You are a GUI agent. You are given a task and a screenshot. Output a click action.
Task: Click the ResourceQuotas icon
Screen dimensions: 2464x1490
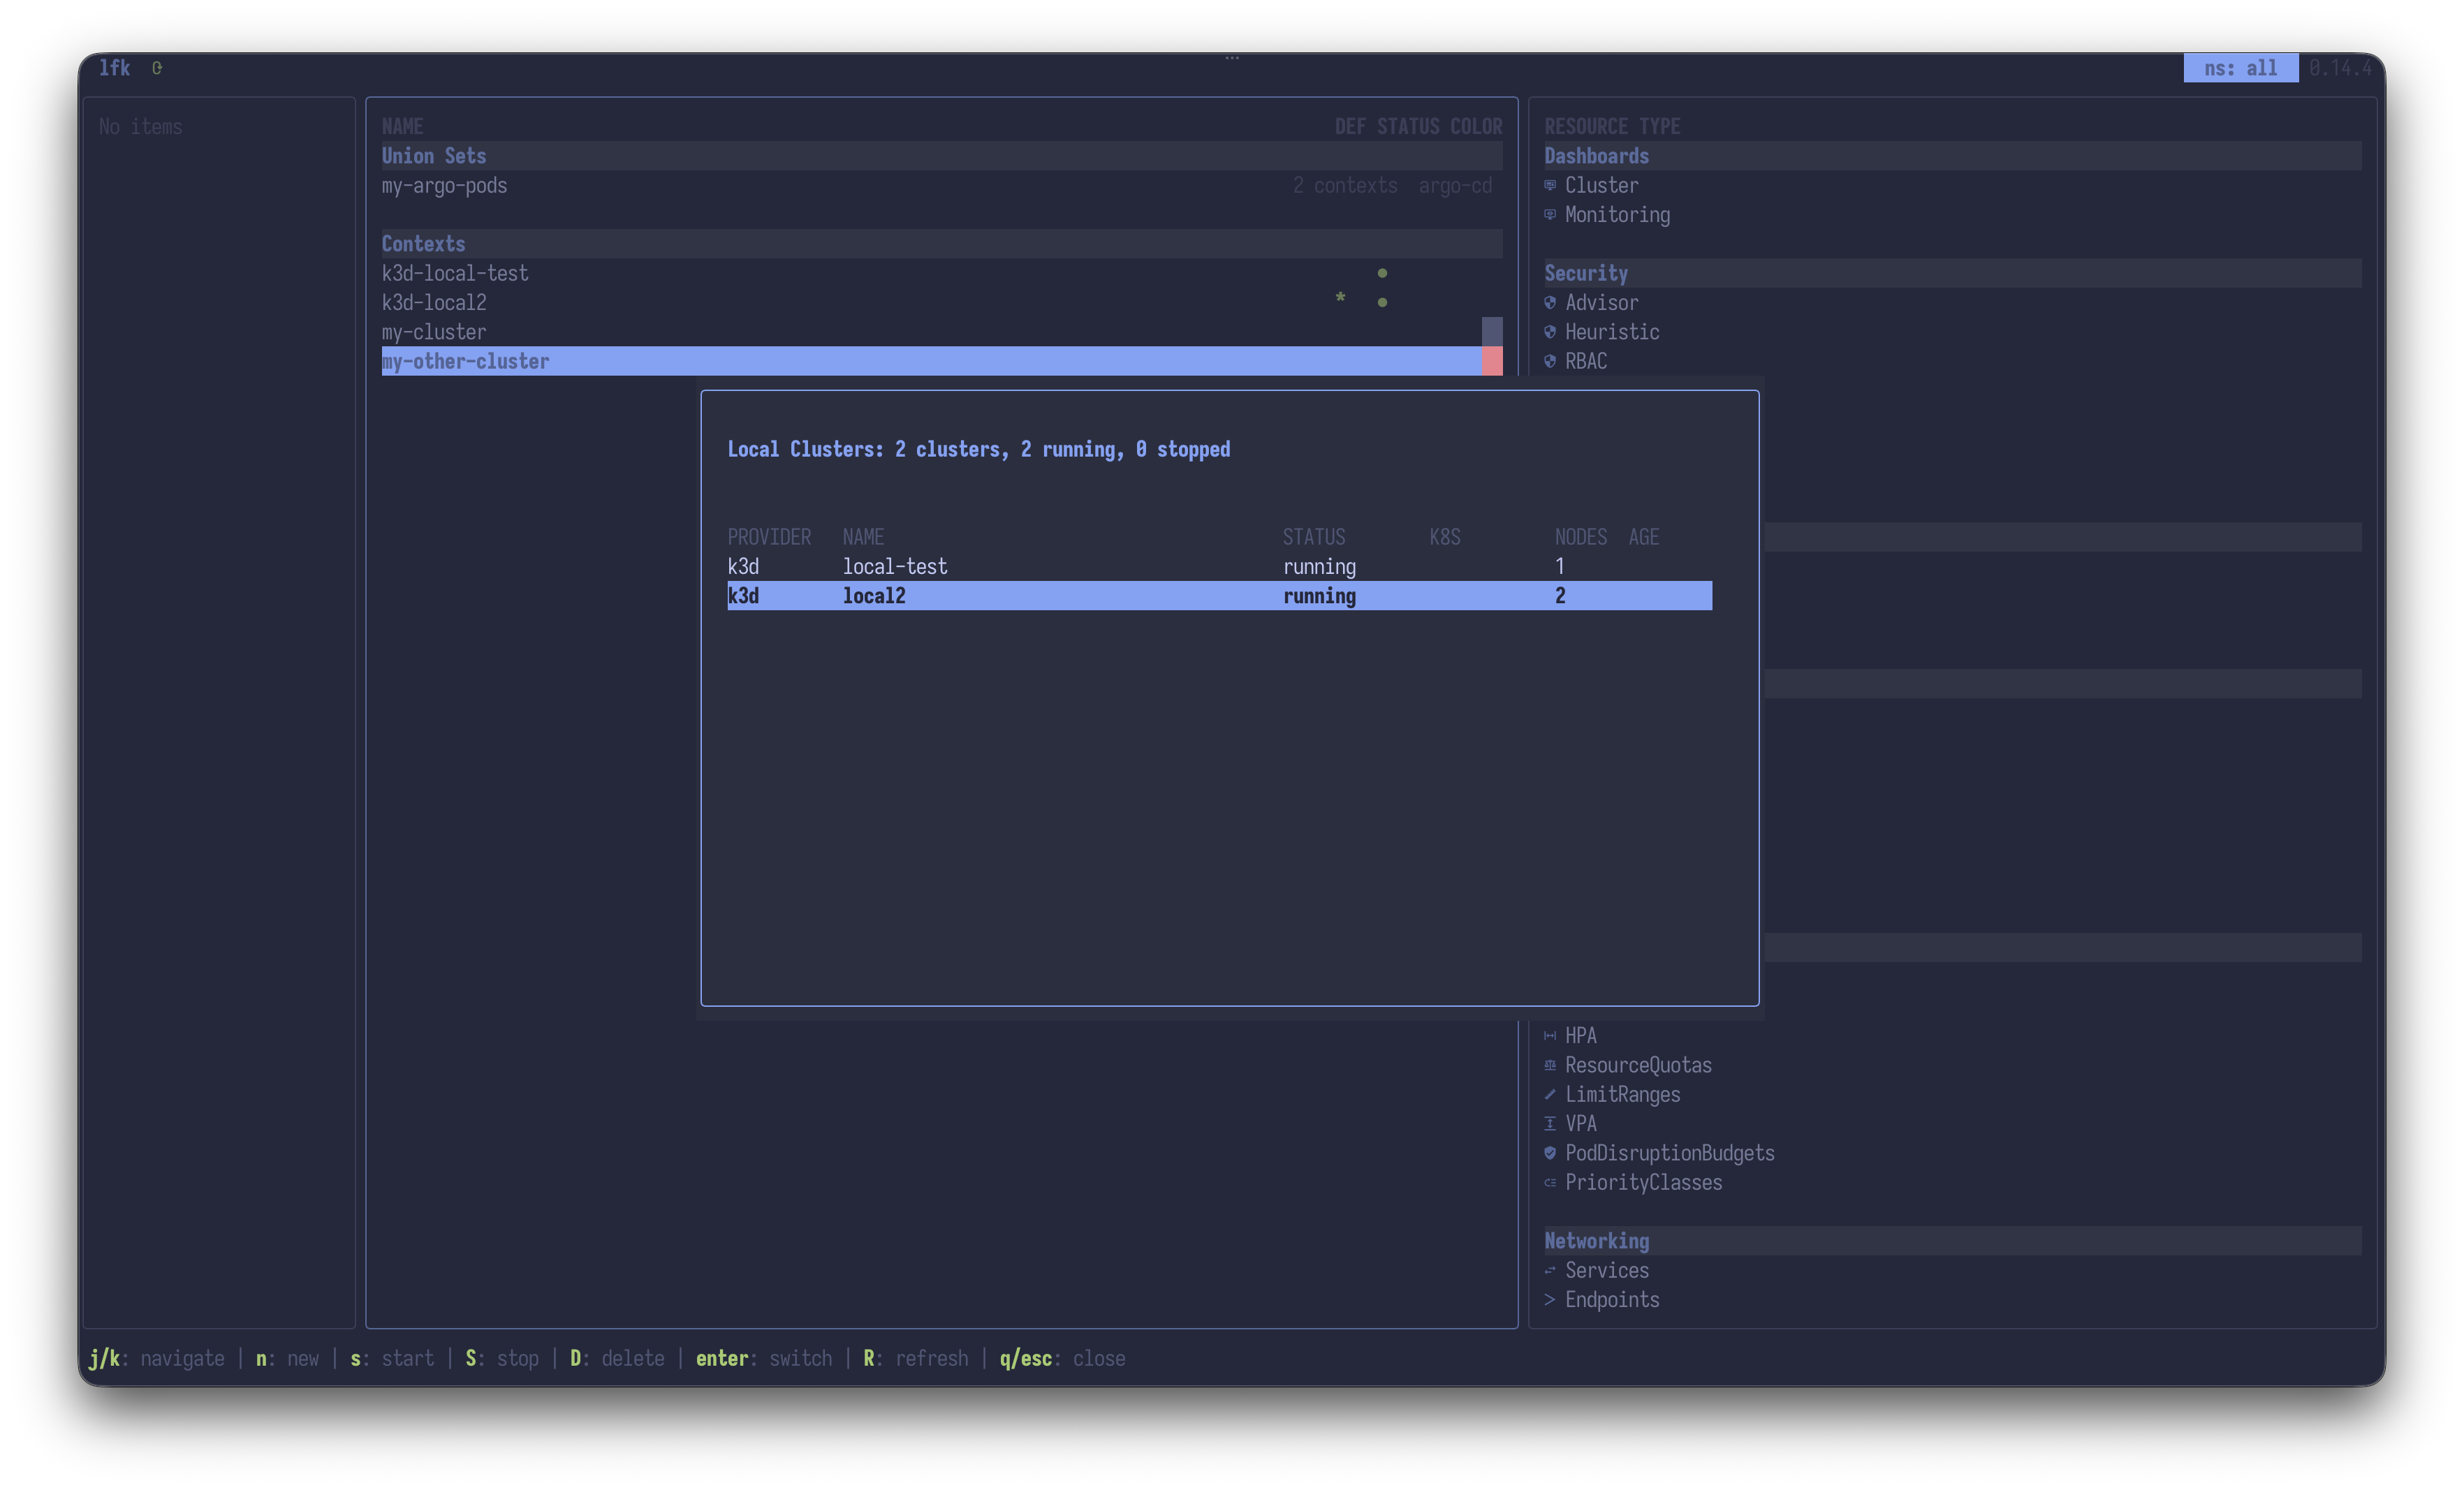1550,1065
